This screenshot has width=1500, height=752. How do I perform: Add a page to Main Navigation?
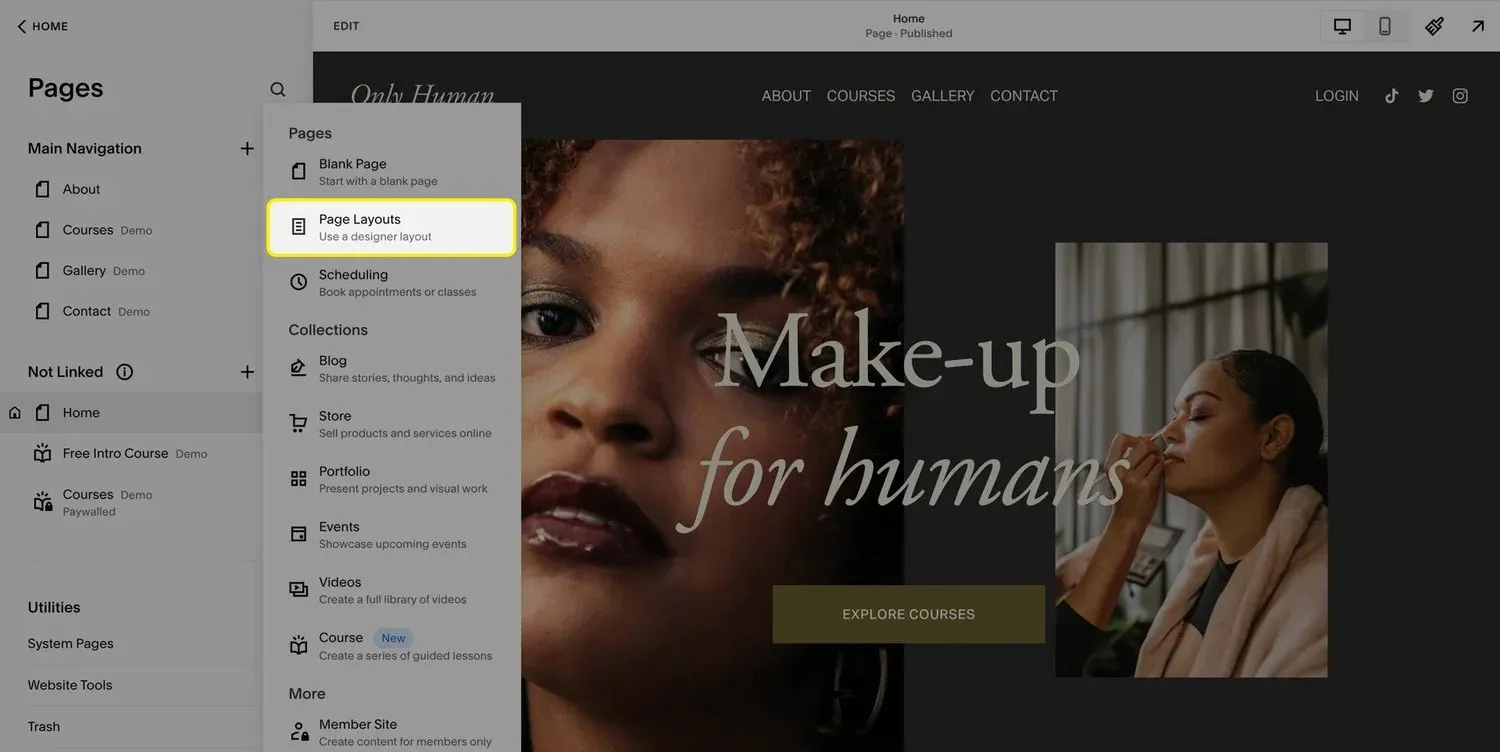247,148
